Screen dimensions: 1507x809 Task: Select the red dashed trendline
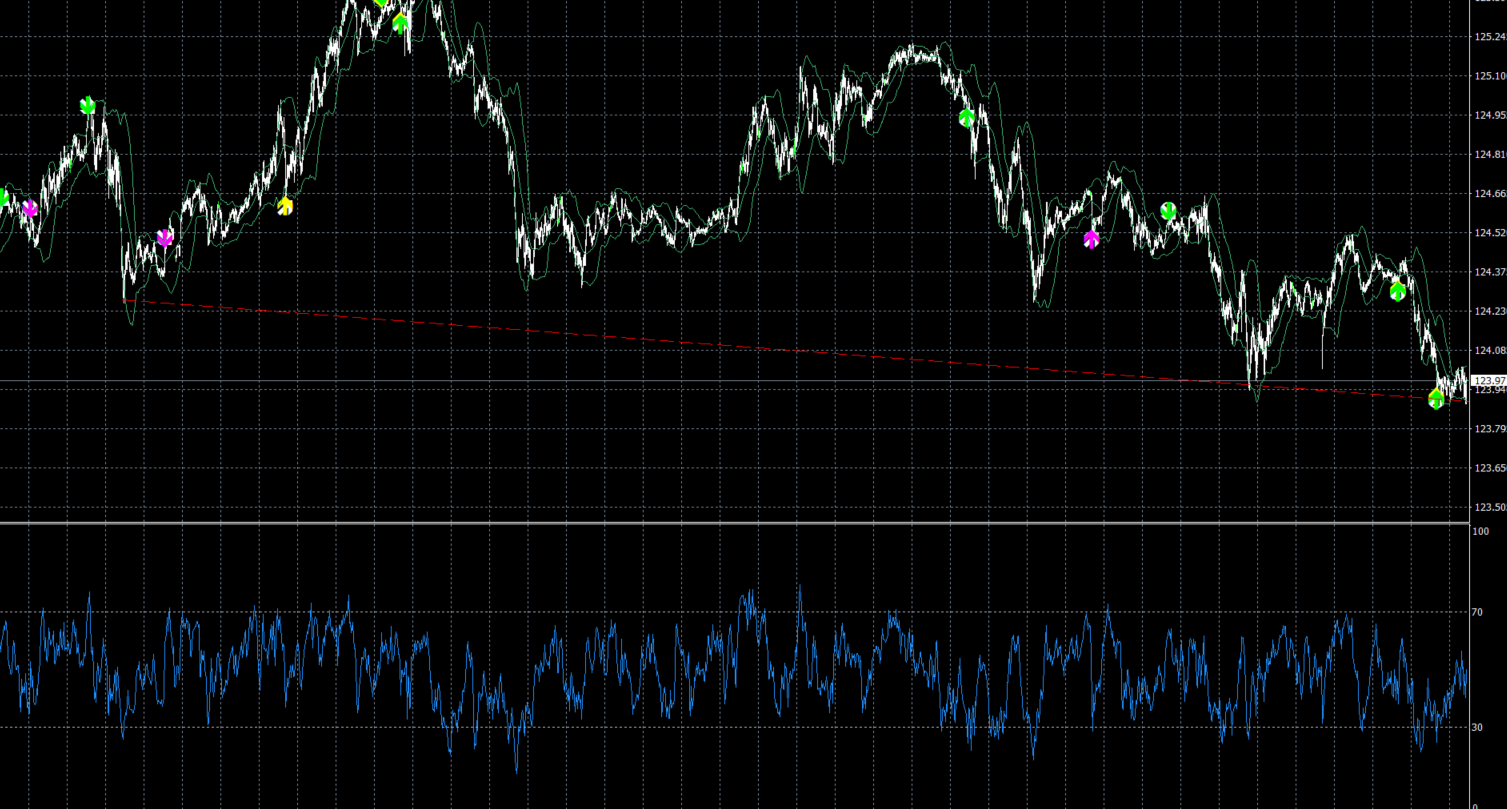click(x=700, y=343)
